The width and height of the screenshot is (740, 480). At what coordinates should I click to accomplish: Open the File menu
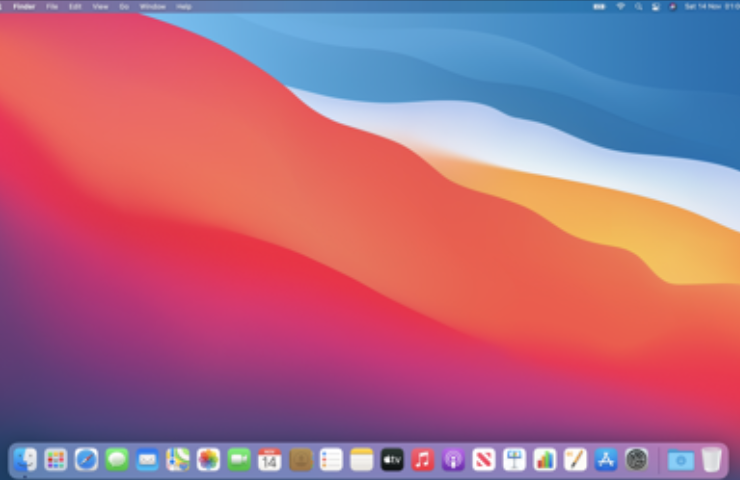(x=52, y=7)
